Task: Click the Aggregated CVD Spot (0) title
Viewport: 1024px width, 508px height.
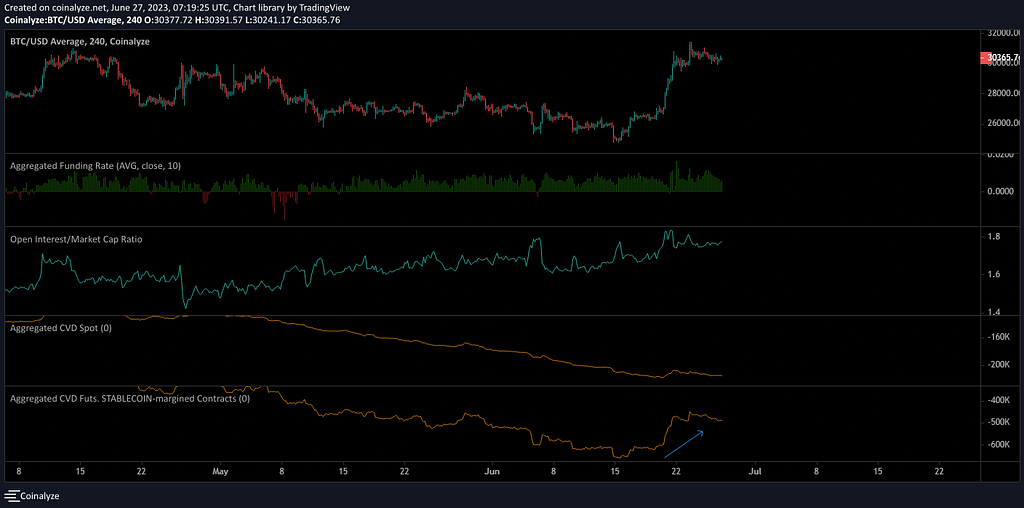Action: [x=61, y=328]
